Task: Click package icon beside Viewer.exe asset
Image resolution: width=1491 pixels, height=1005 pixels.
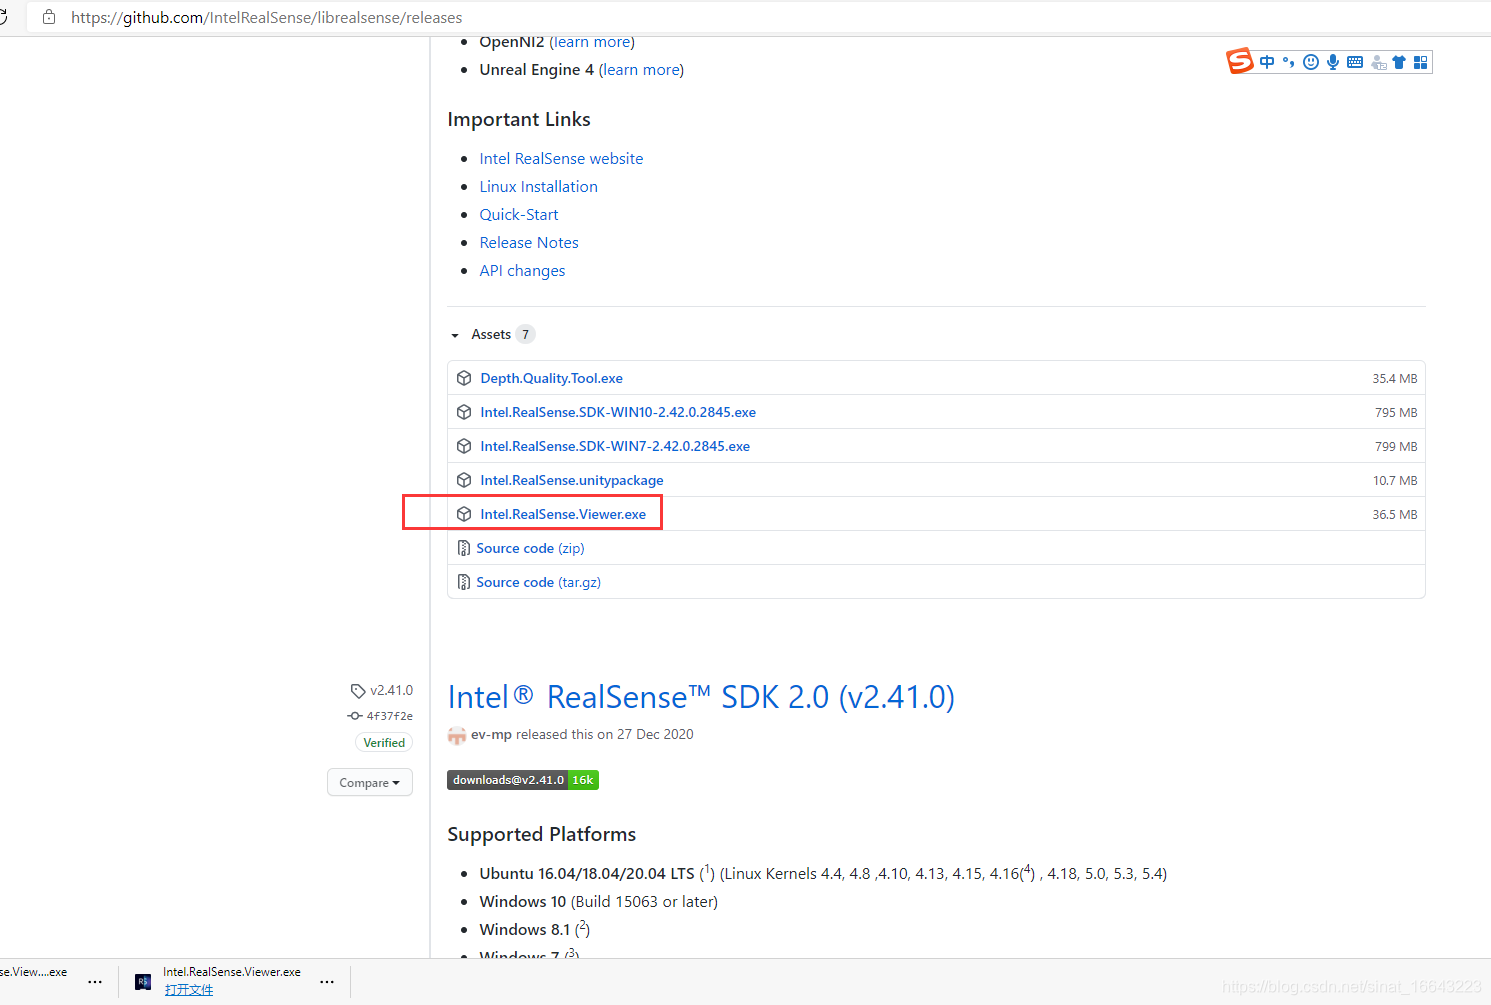Action: tap(464, 514)
